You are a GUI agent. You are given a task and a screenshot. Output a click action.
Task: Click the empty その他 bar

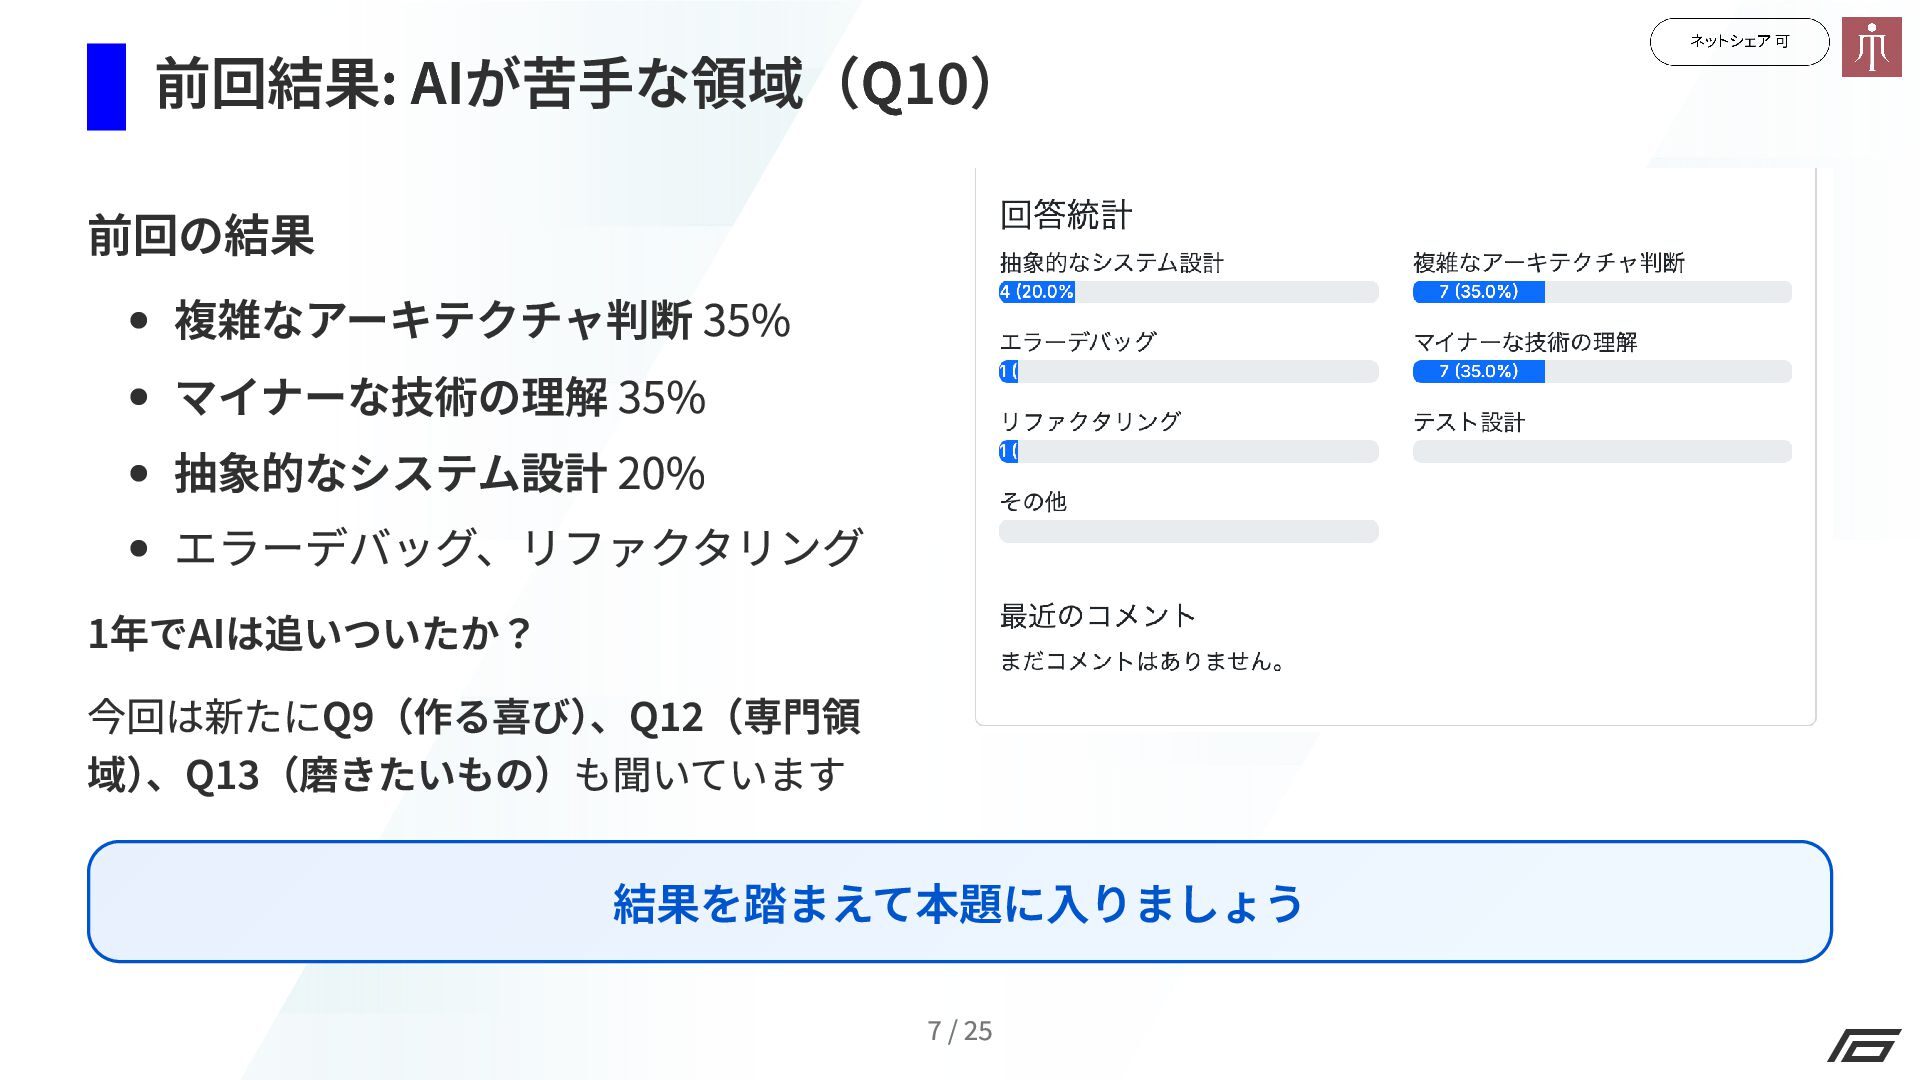(x=1188, y=532)
